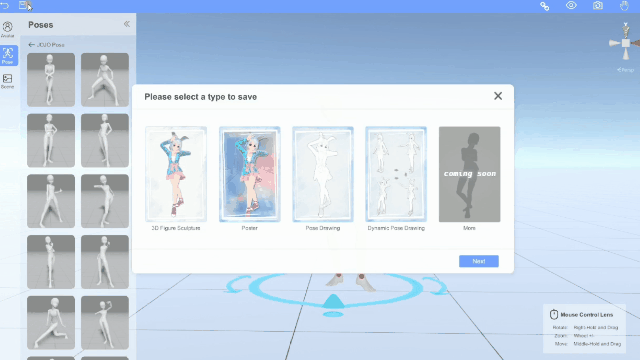Click right curved rotate arrow on floor ring
This screenshot has height=360, width=640.
(x=436, y=285)
